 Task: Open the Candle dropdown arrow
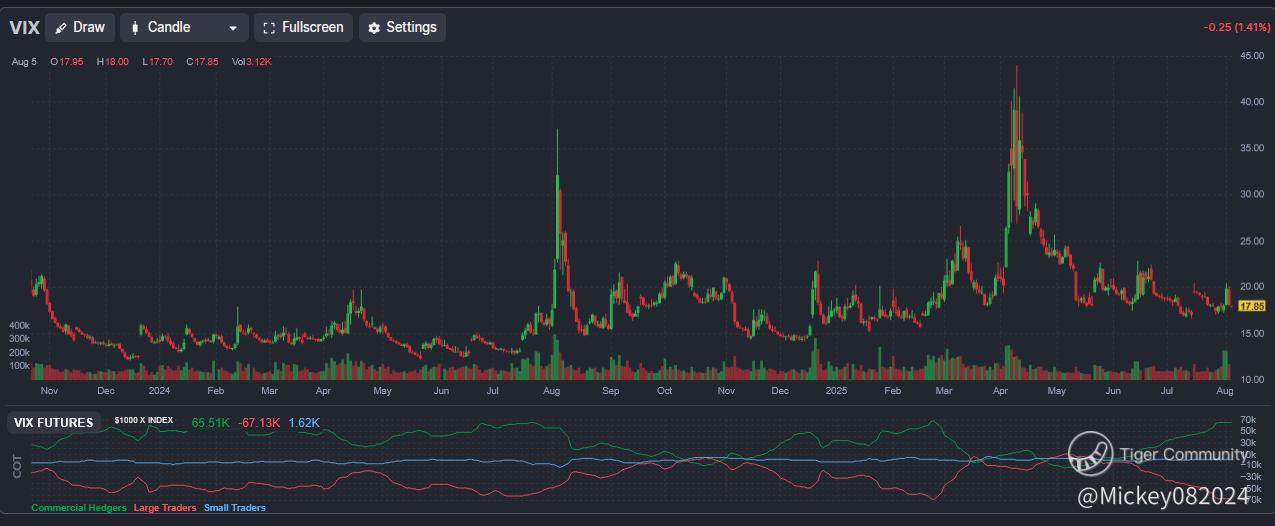pos(233,28)
